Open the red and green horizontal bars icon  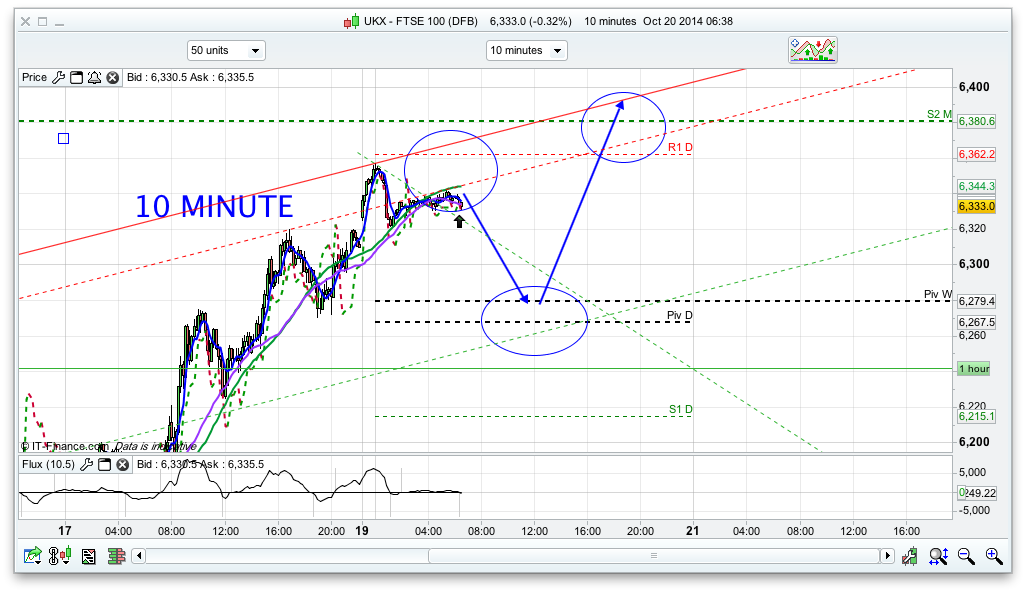click(116, 556)
